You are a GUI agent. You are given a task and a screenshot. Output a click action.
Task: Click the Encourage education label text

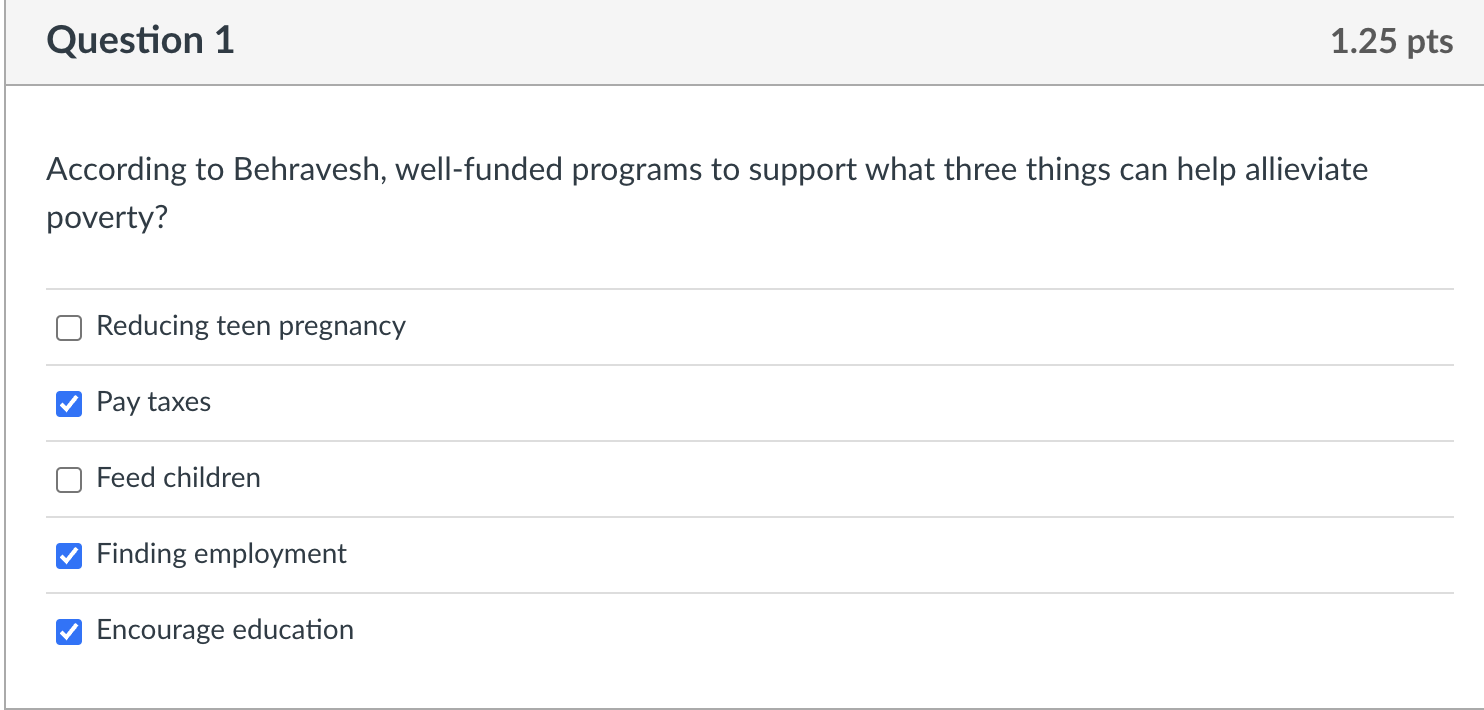tap(224, 630)
